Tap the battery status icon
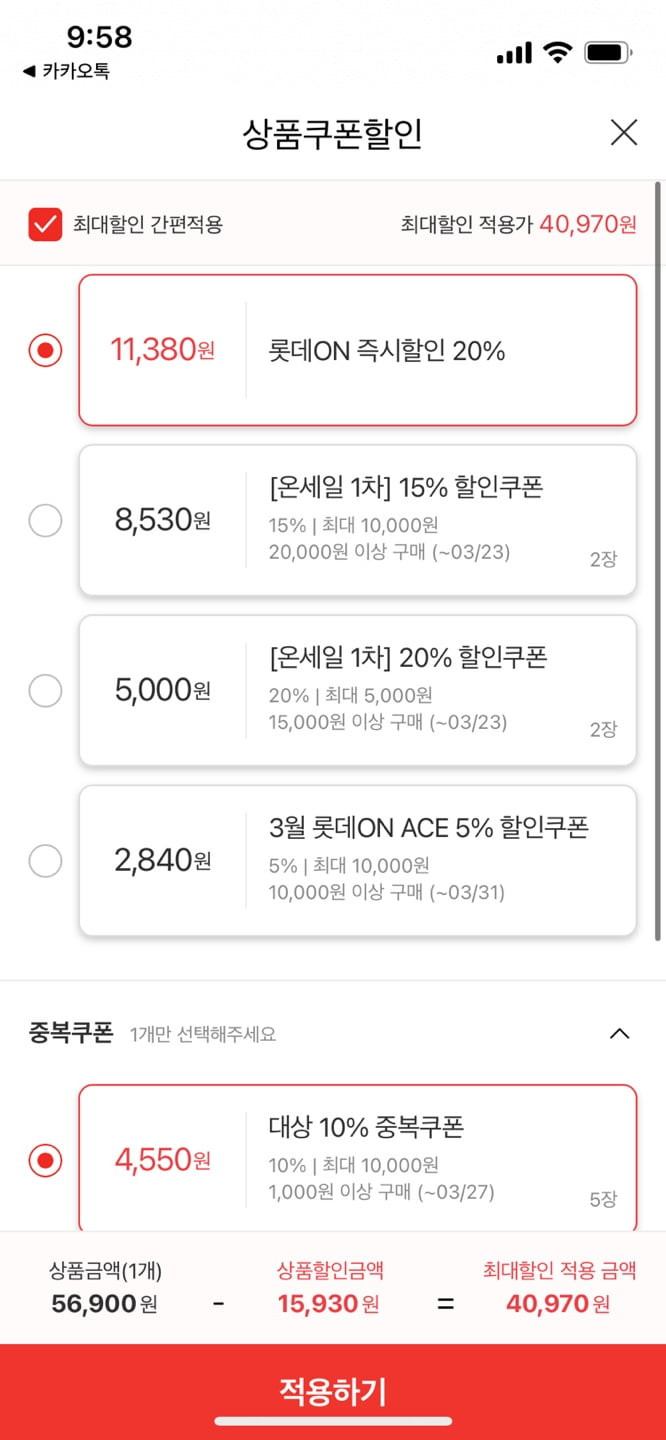The width and height of the screenshot is (666, 1440). click(x=608, y=52)
